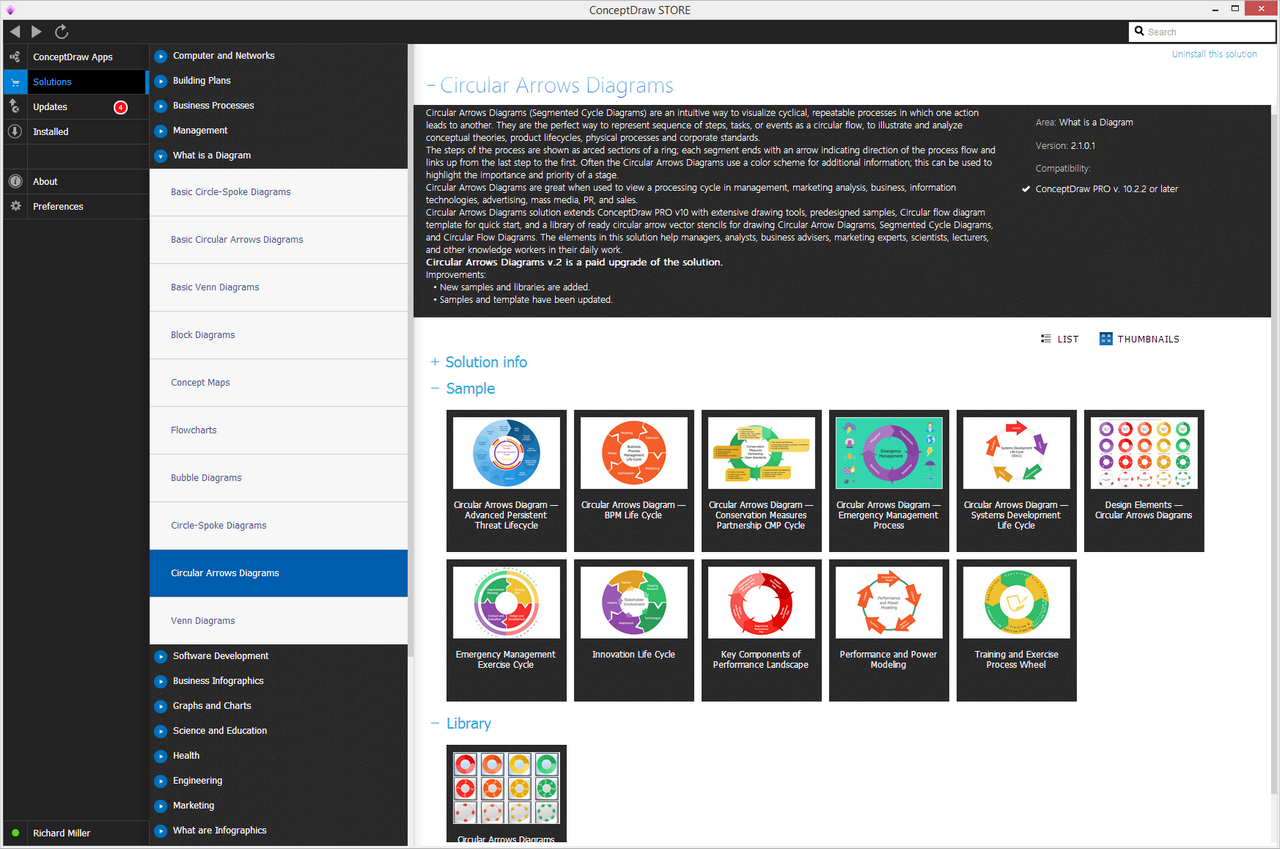The height and width of the screenshot is (849, 1280).
Task: Open Emergency Management Exercise Cycle sample
Action: coord(507,630)
